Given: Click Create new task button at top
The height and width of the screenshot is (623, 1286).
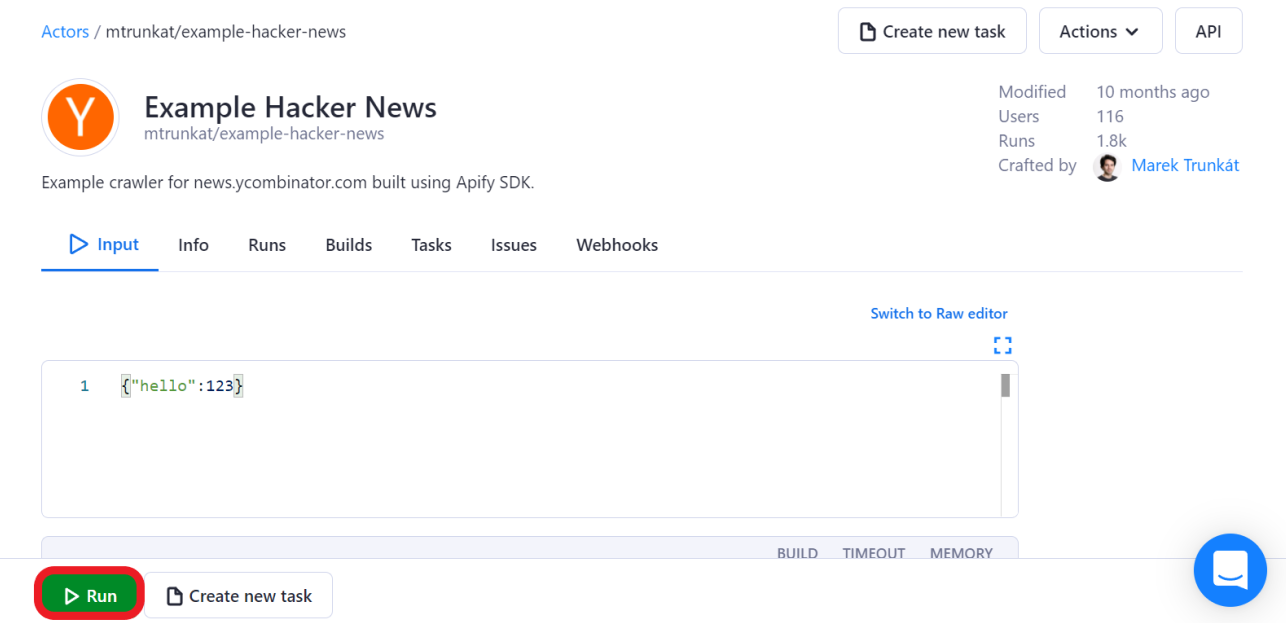Looking at the screenshot, I should click(x=932, y=31).
